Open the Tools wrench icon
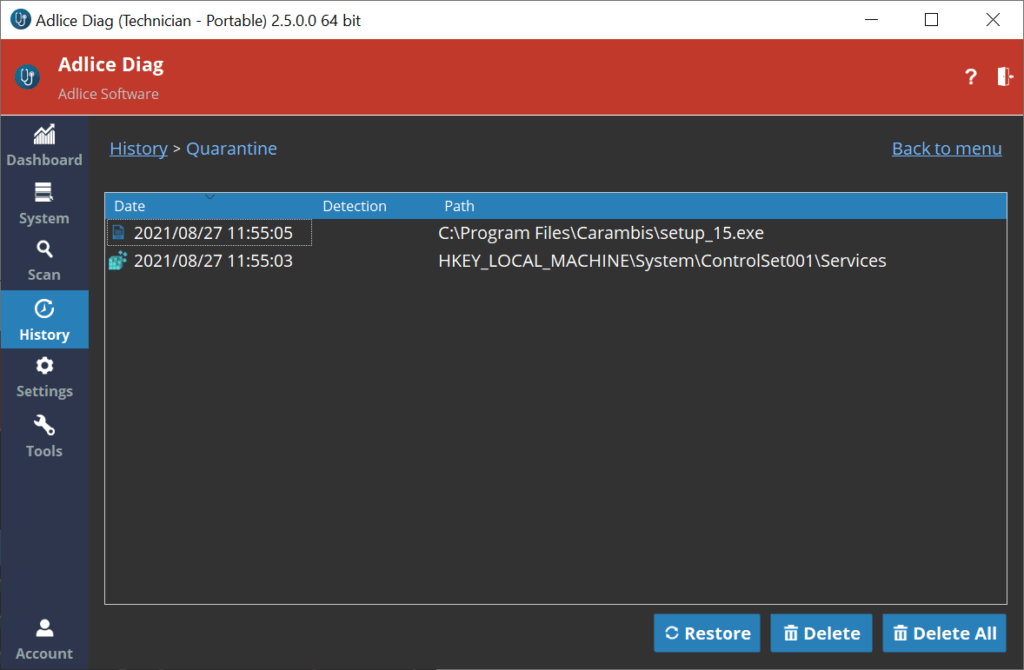The image size is (1024, 670). (44, 425)
